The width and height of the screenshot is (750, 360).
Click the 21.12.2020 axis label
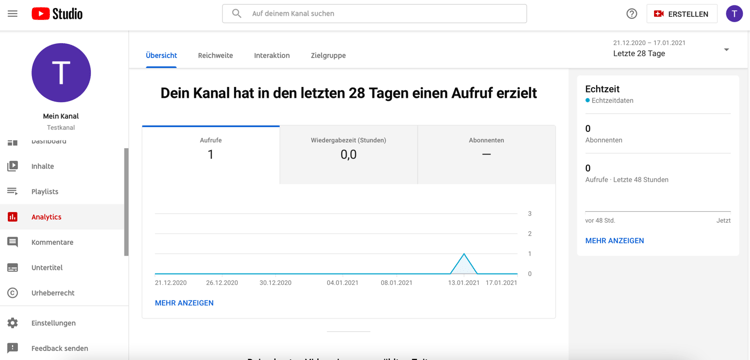(x=171, y=283)
